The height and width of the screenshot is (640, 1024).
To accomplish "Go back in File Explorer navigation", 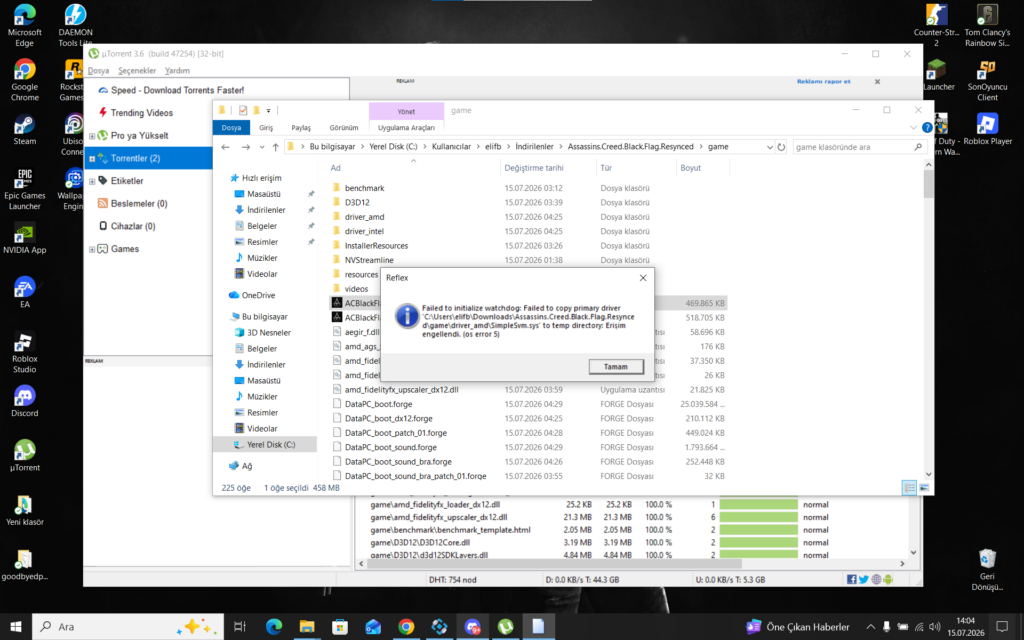I will [x=225, y=147].
